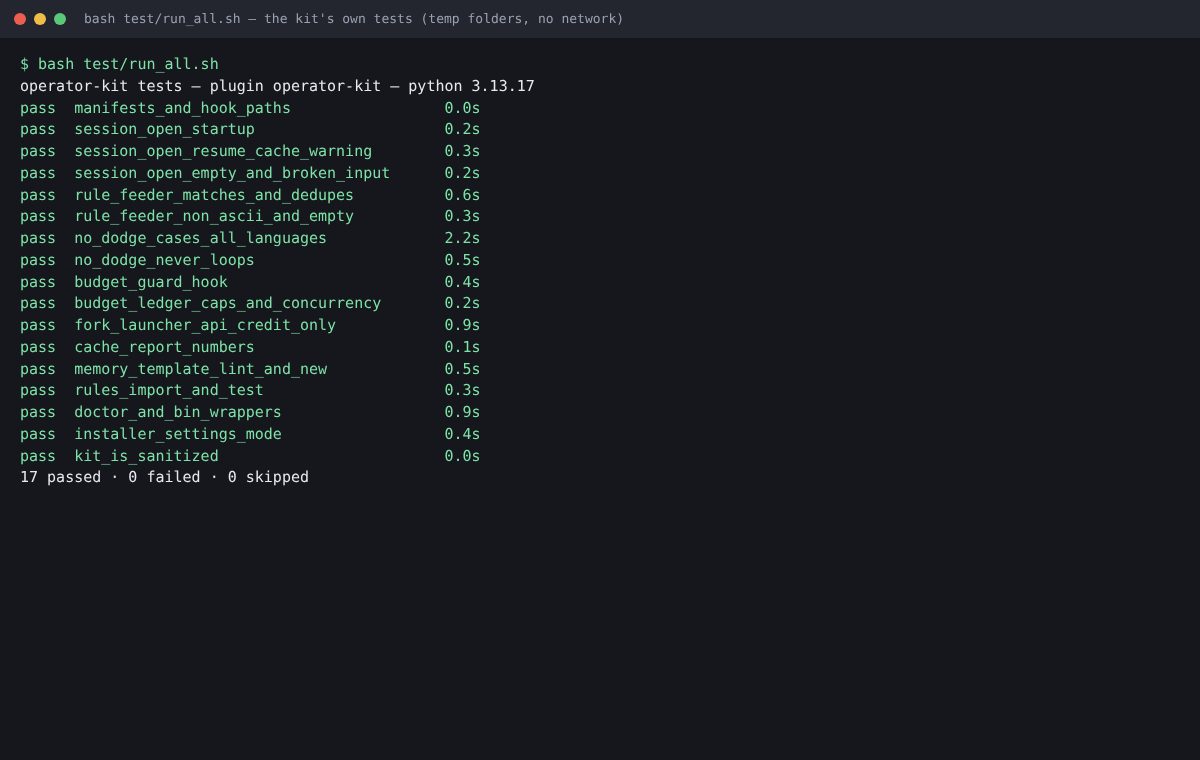
Task: Click the 'pass' status before budget_guard_hook
Action: pos(38,282)
